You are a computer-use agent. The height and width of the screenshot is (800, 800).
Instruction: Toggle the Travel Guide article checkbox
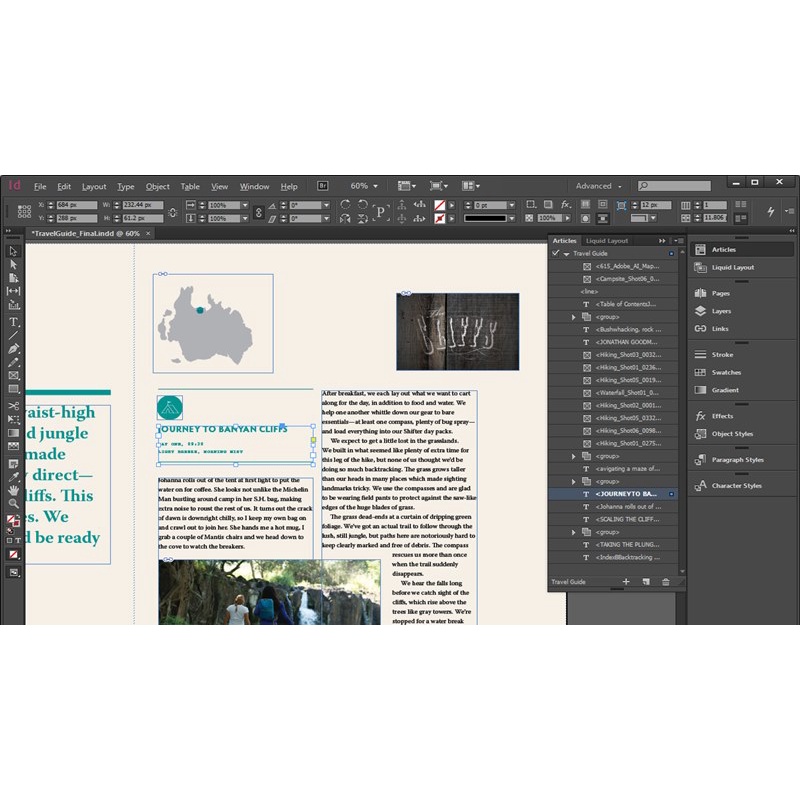(x=556, y=253)
